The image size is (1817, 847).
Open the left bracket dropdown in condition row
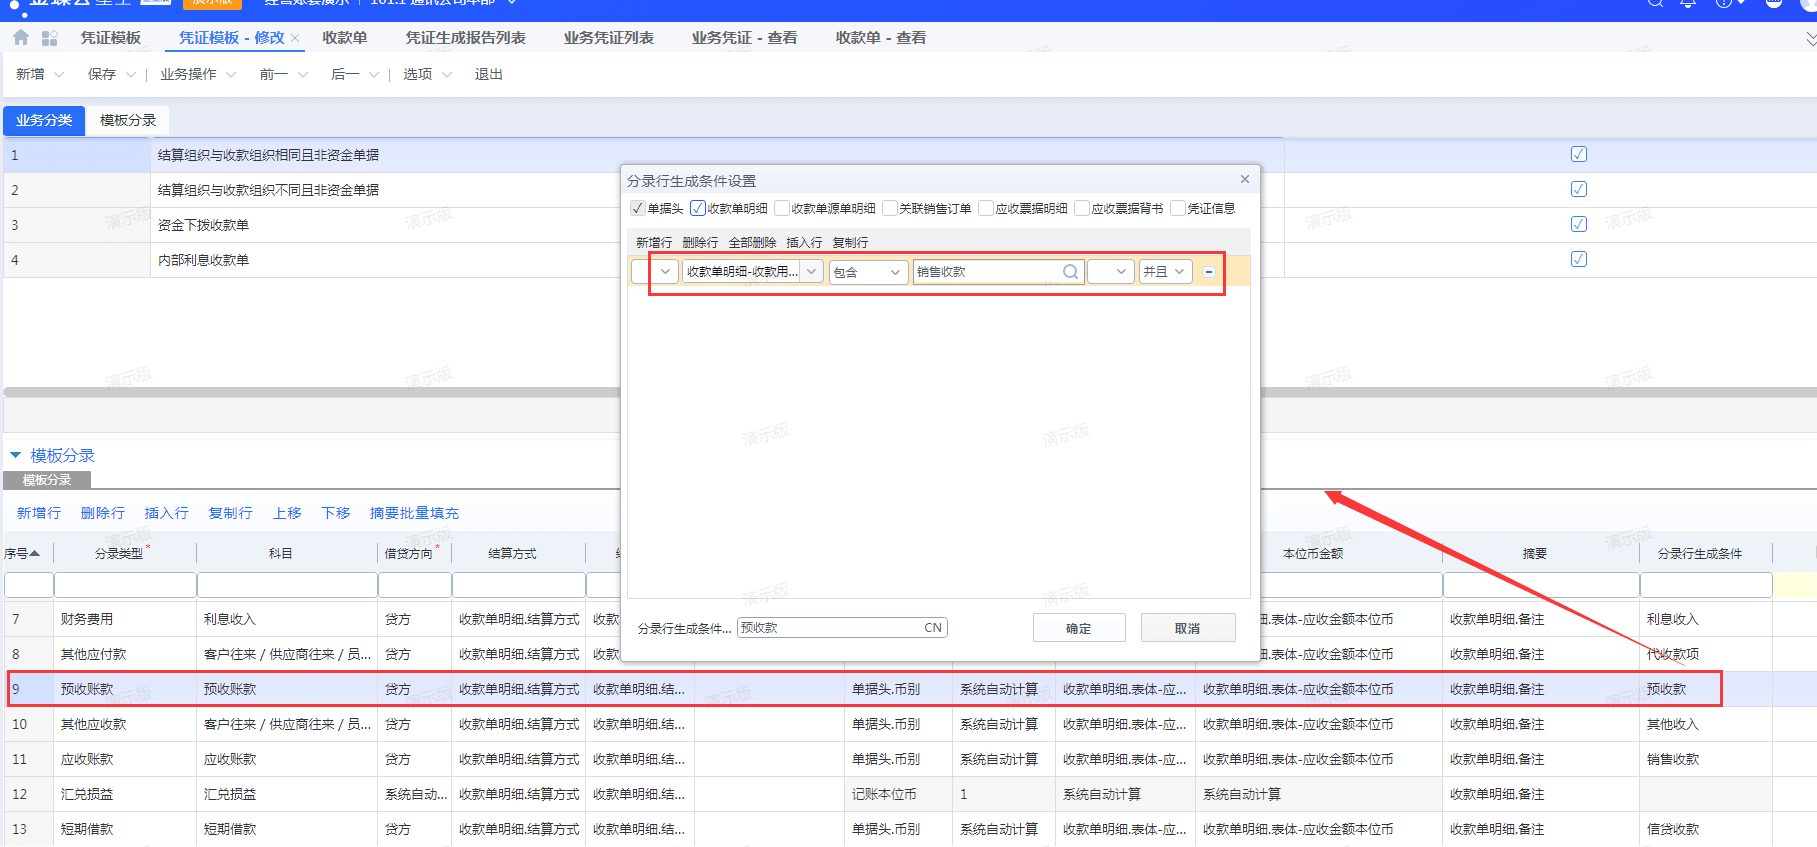[x=665, y=272]
